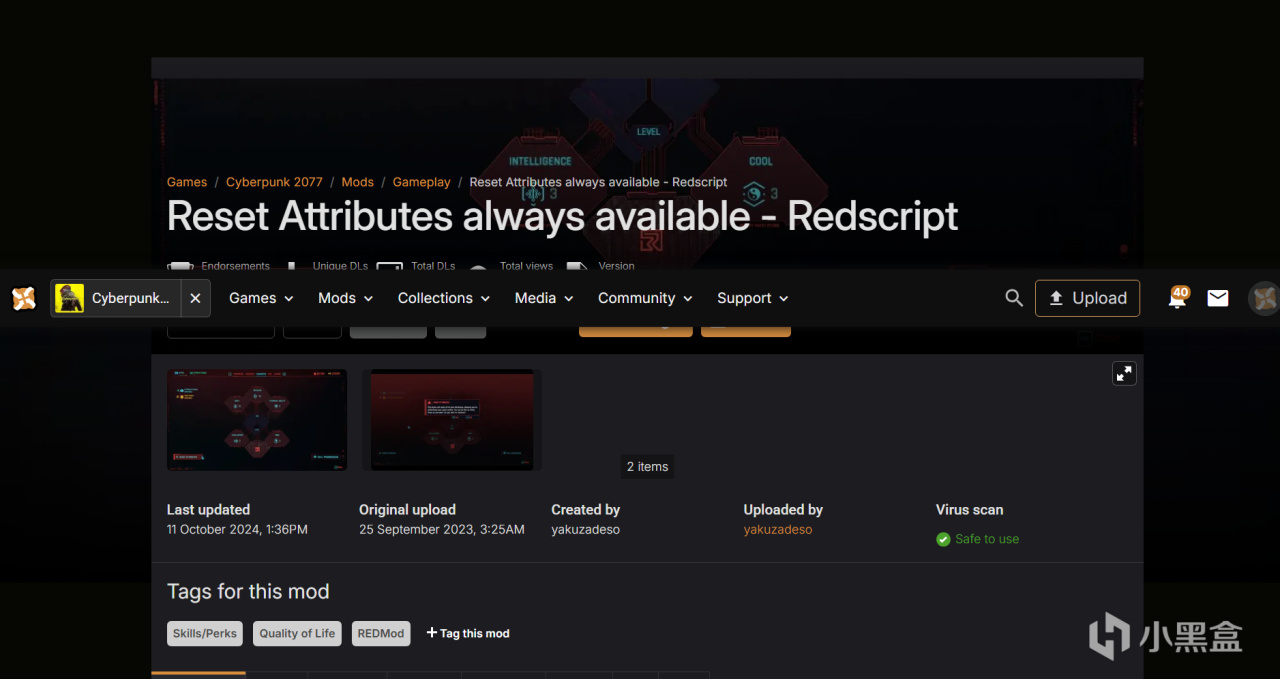Click the Upload button

[1087, 298]
